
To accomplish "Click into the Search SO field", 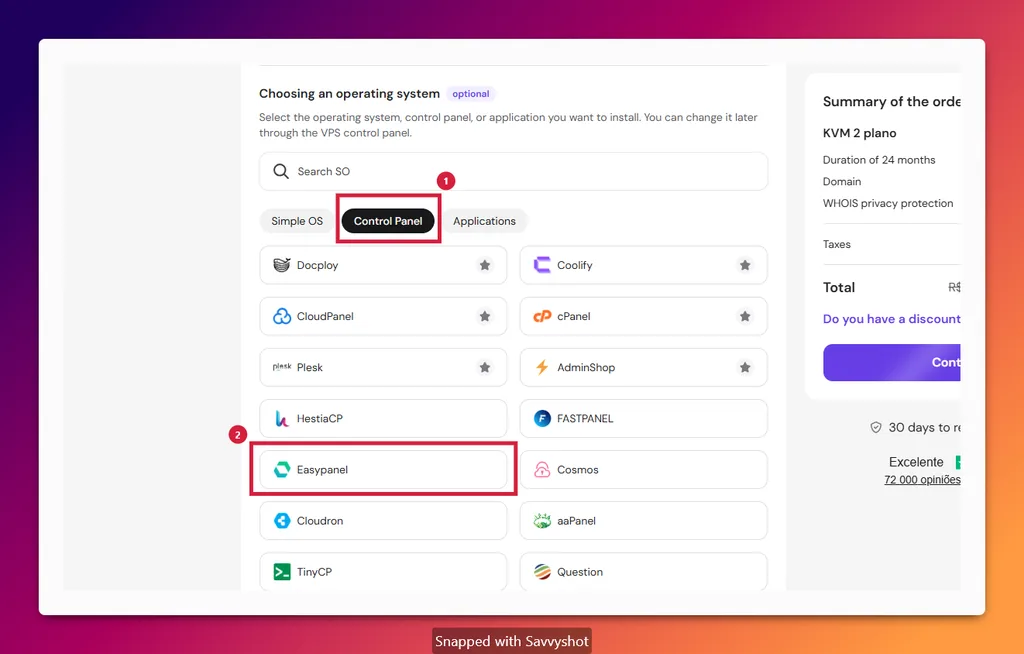I will (513, 171).
